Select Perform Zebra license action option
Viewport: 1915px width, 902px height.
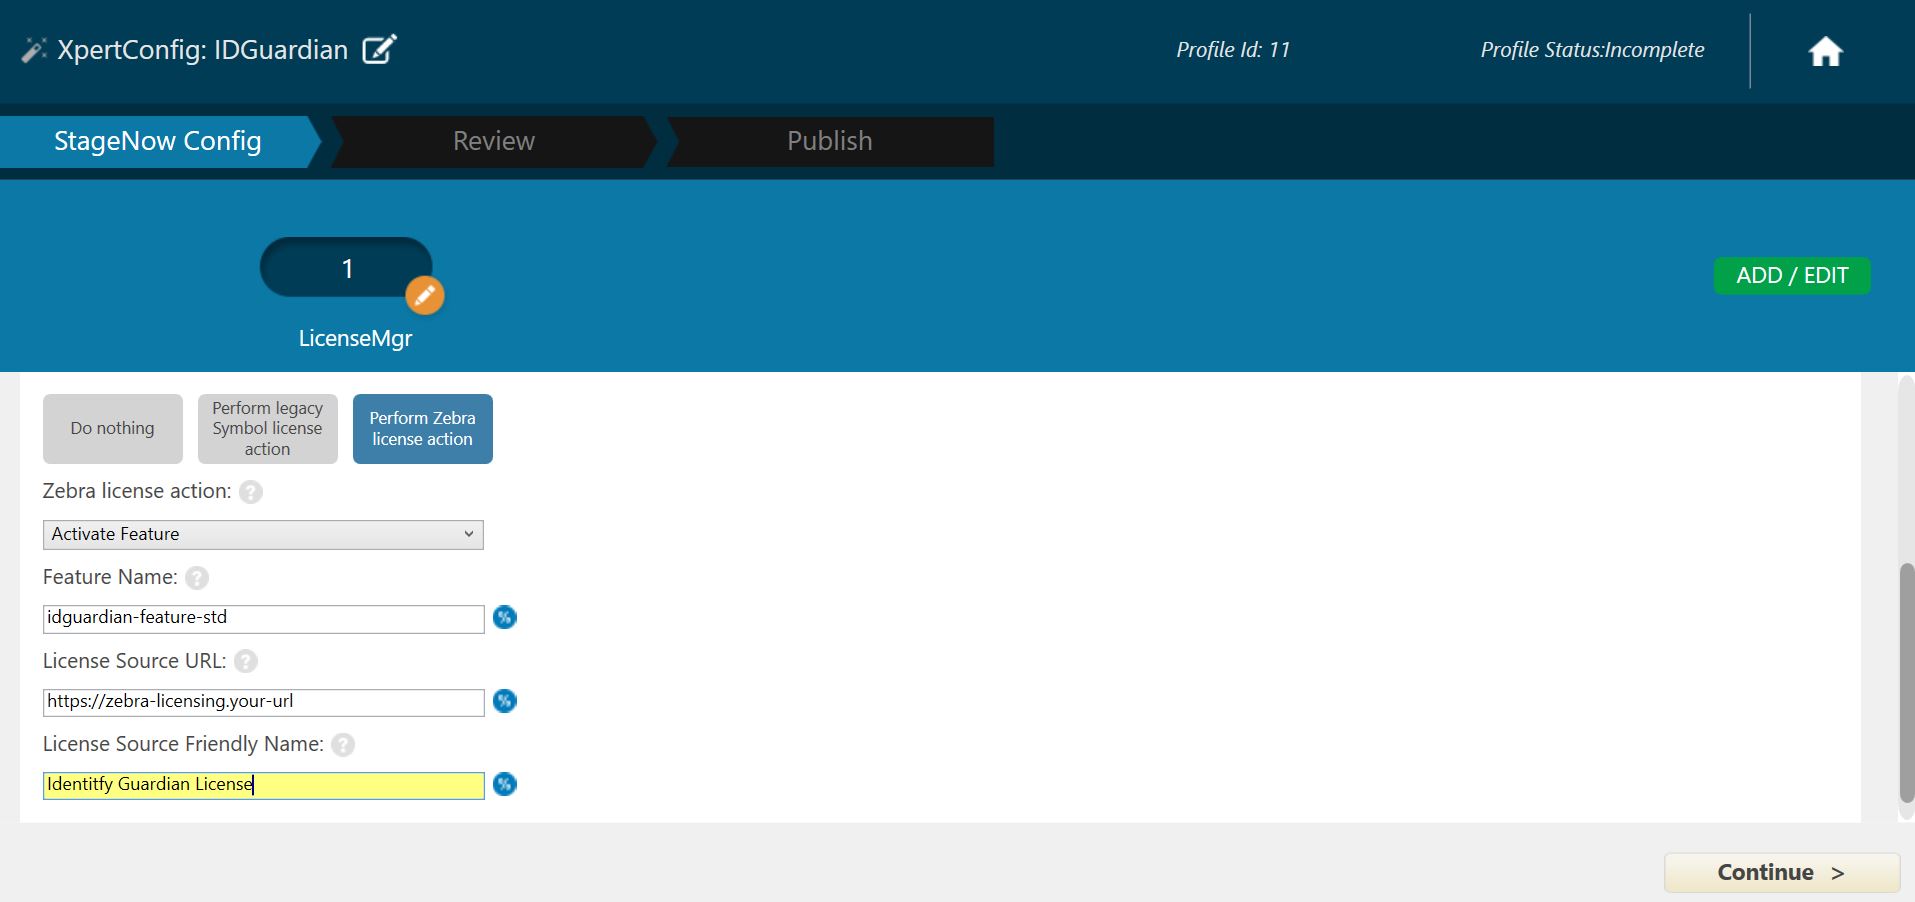coord(422,429)
